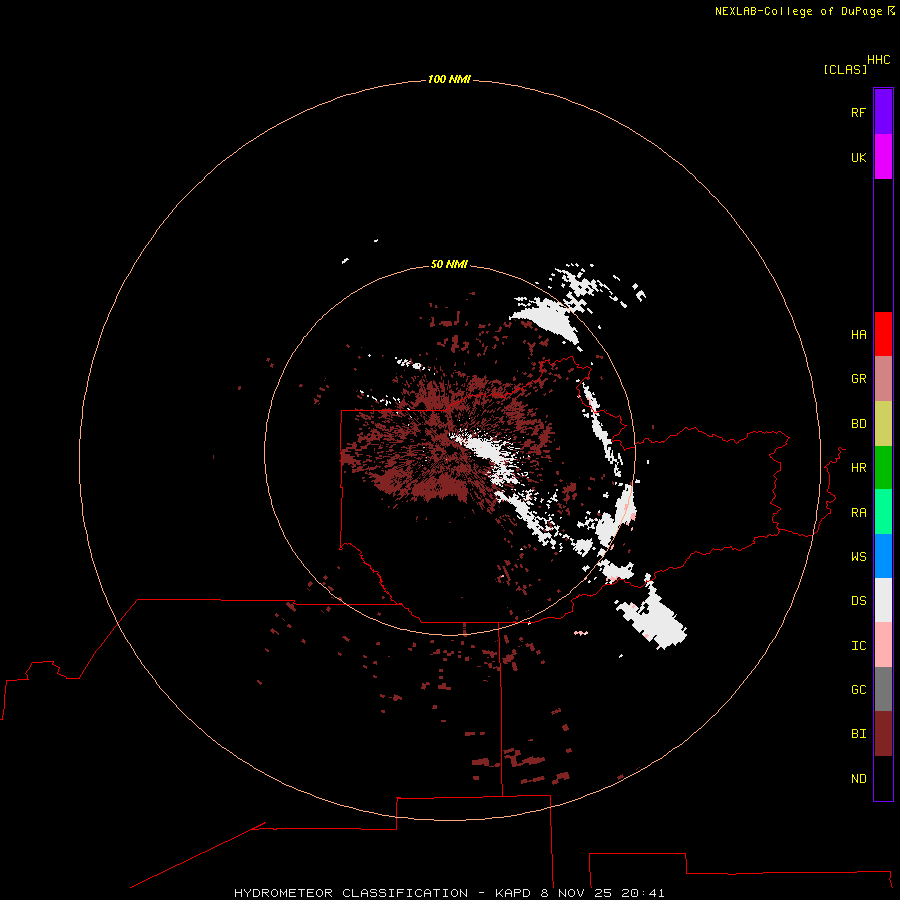This screenshot has width=900, height=900.
Task: Select the GC gray legend swatch
Action: [x=883, y=689]
